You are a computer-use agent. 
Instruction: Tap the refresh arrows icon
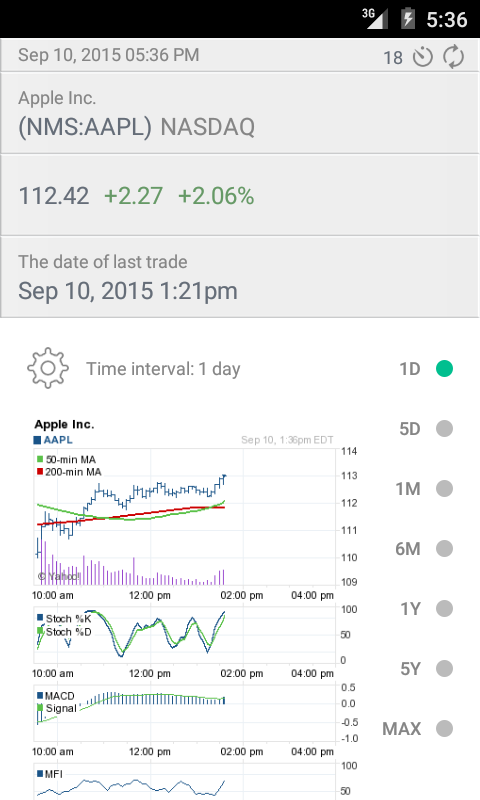[x=453, y=57]
